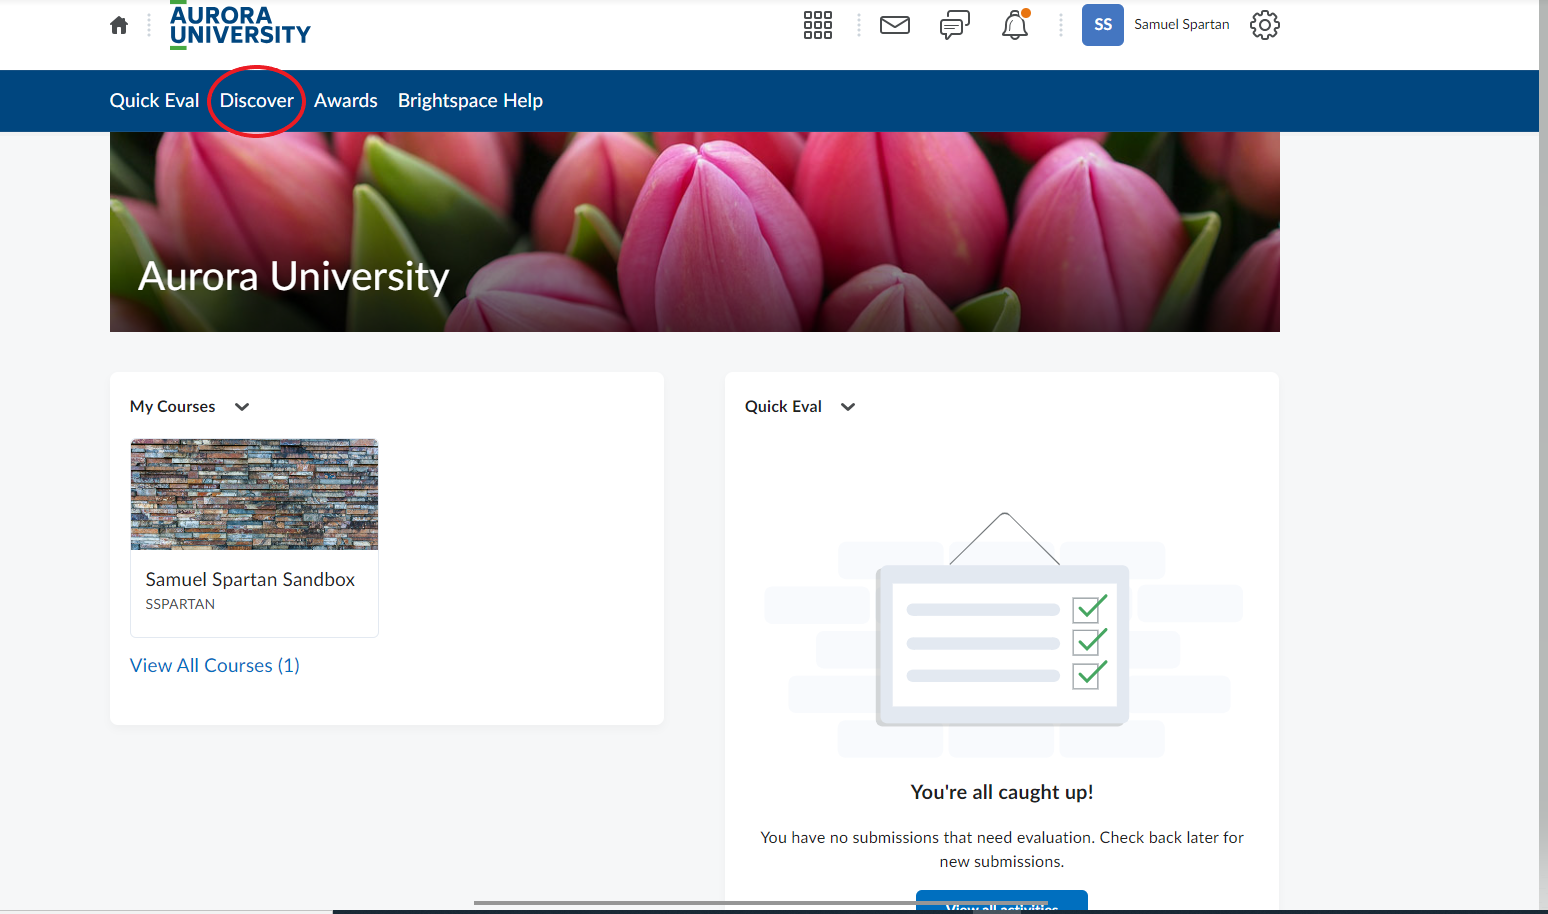1548x914 pixels.
Task: Open the Samuel Spartan profile menu
Action: click(x=1181, y=25)
